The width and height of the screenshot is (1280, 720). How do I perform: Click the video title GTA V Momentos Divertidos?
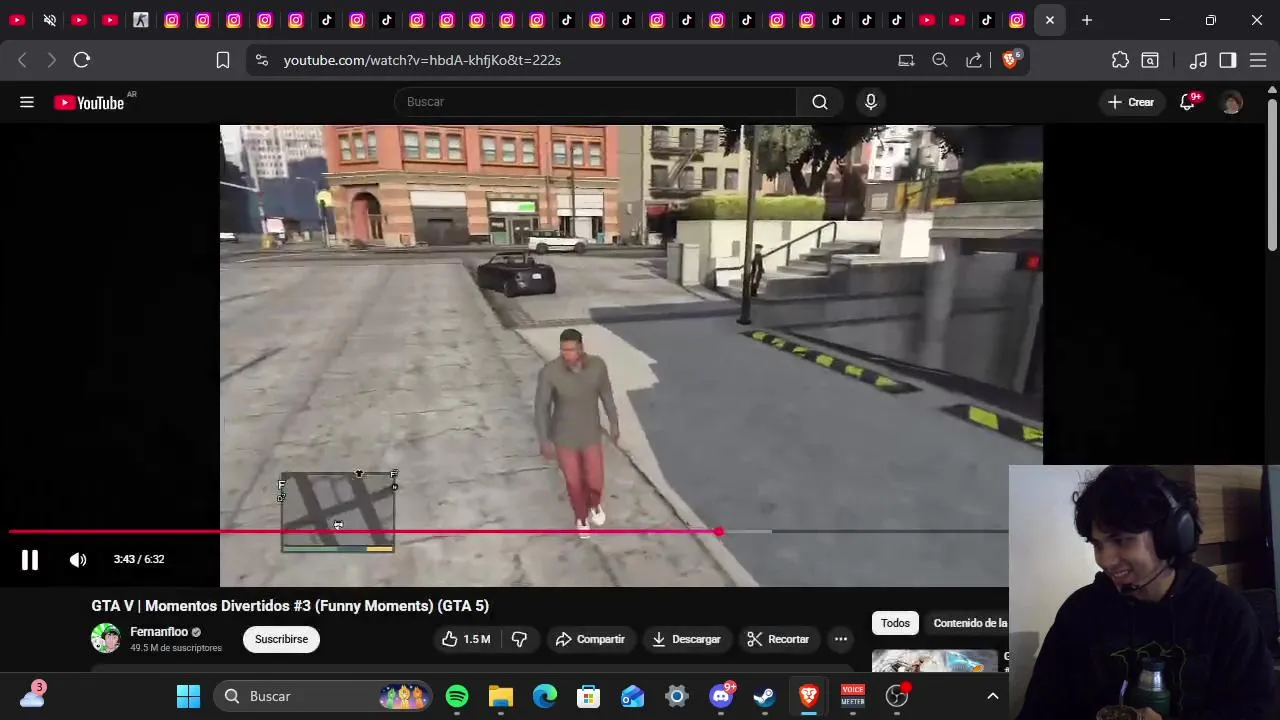pos(290,606)
